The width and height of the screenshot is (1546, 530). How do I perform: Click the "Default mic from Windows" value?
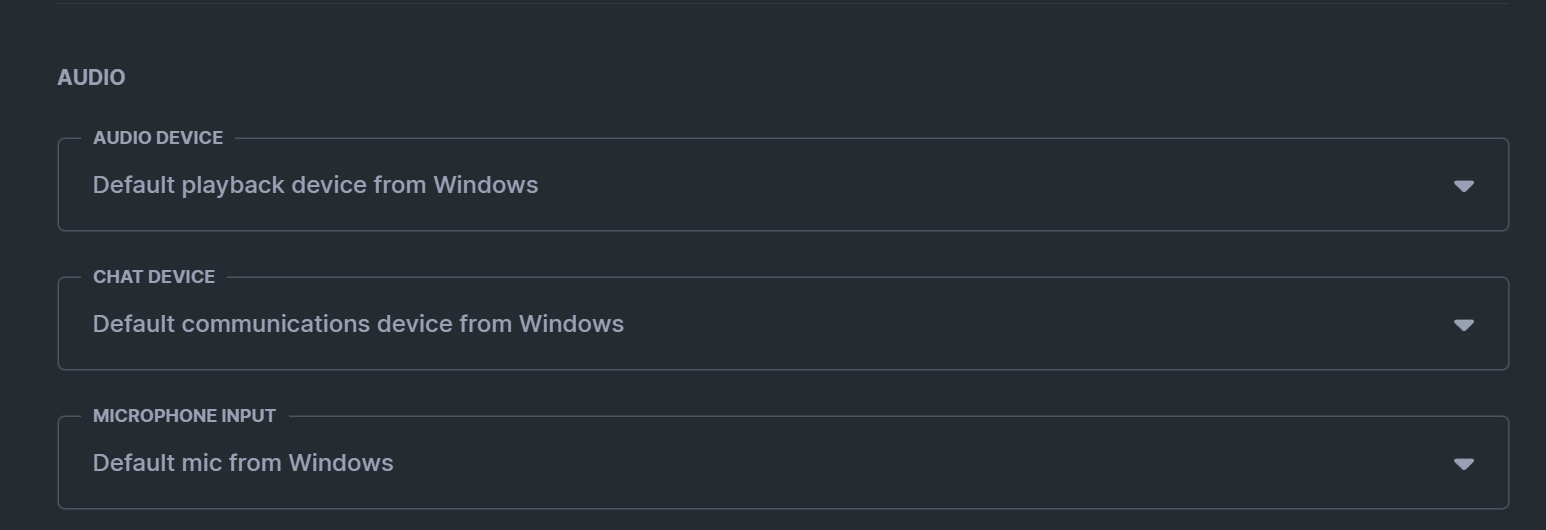coord(243,463)
